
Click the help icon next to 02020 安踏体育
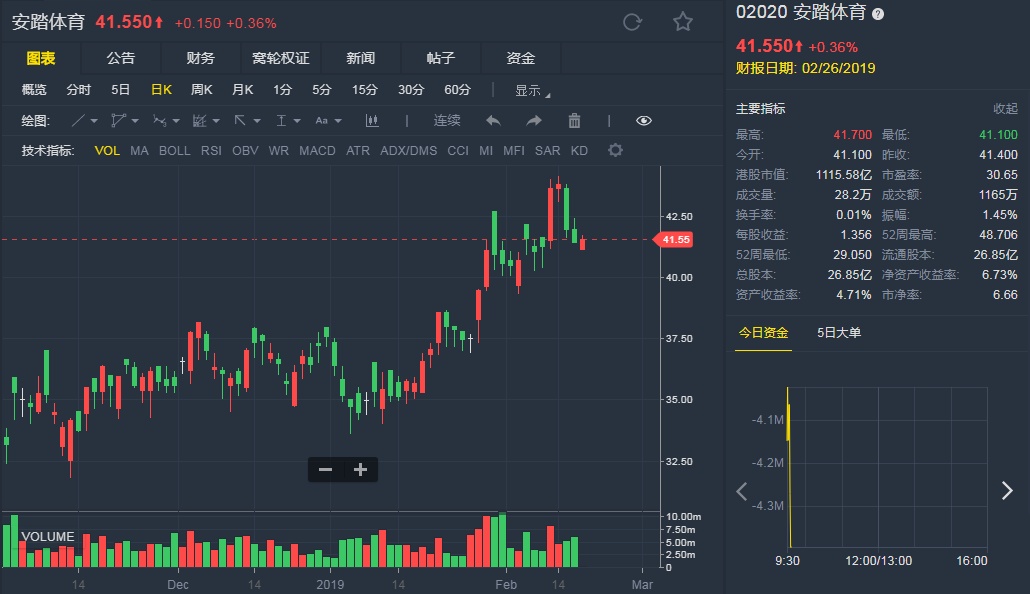coord(878,15)
